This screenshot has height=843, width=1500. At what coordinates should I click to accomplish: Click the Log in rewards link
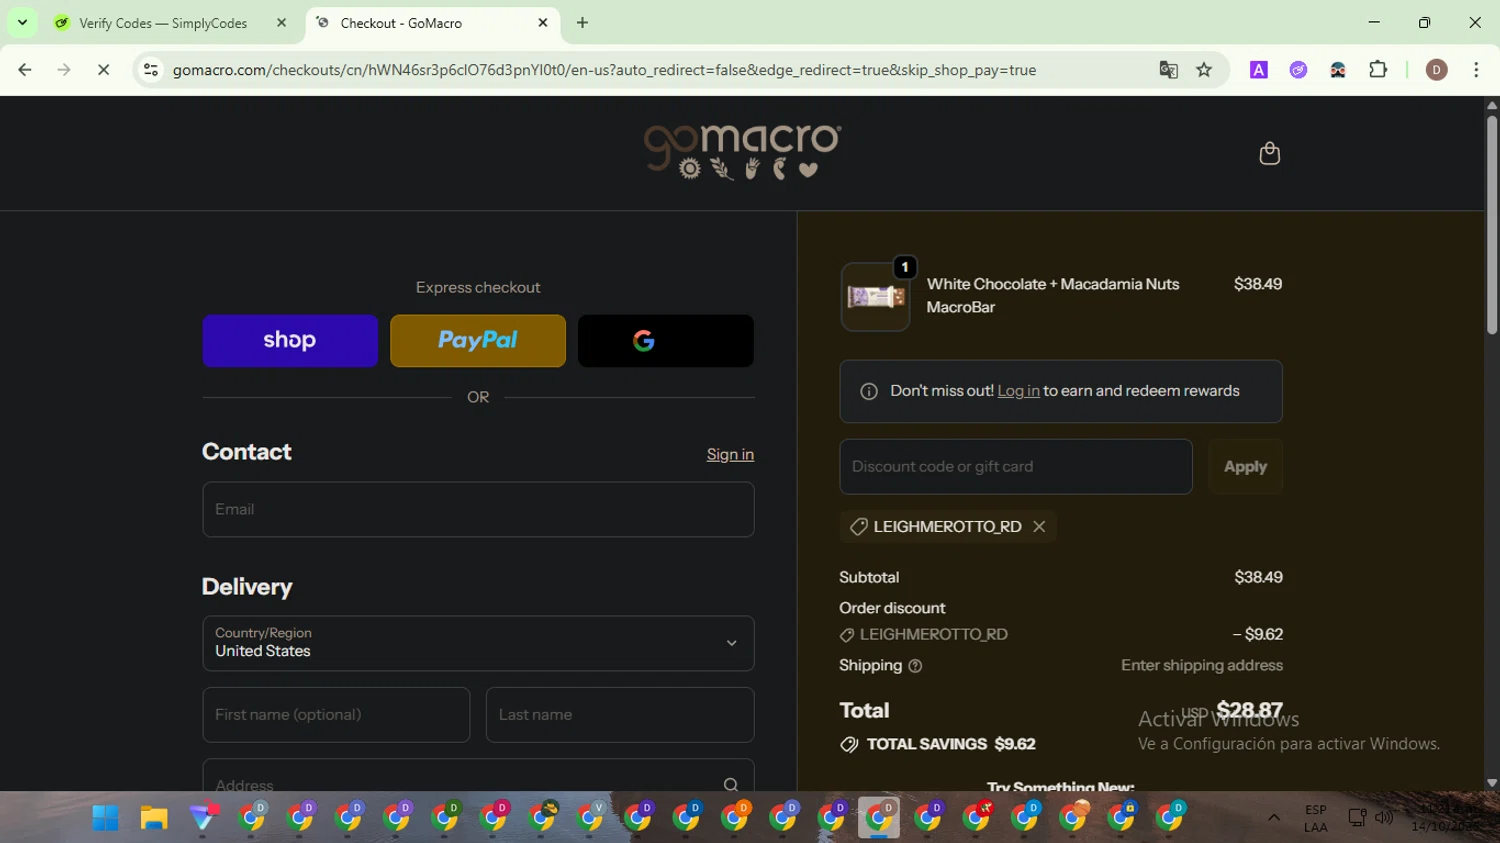point(1018,391)
